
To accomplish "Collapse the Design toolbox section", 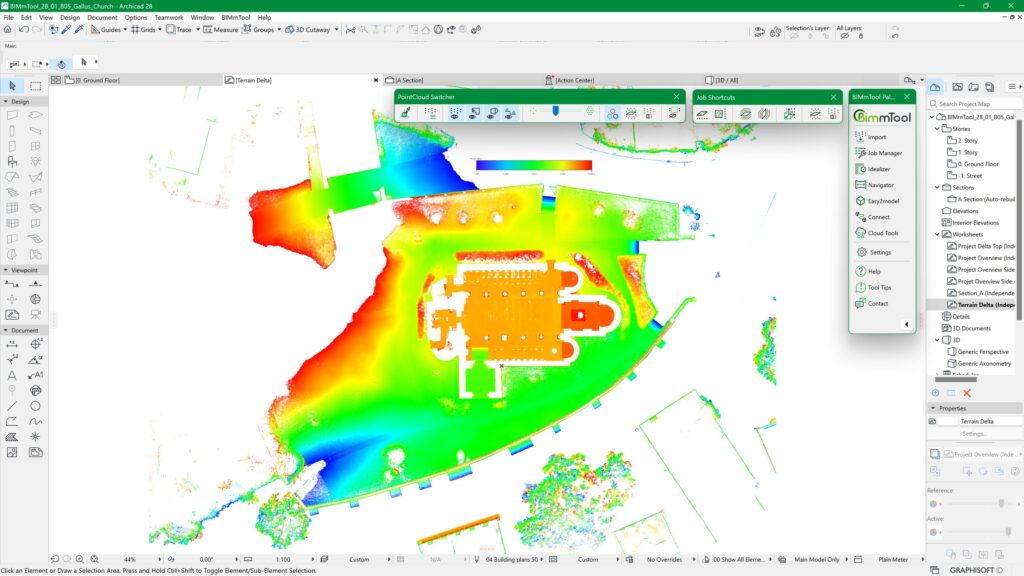I will click(6, 101).
